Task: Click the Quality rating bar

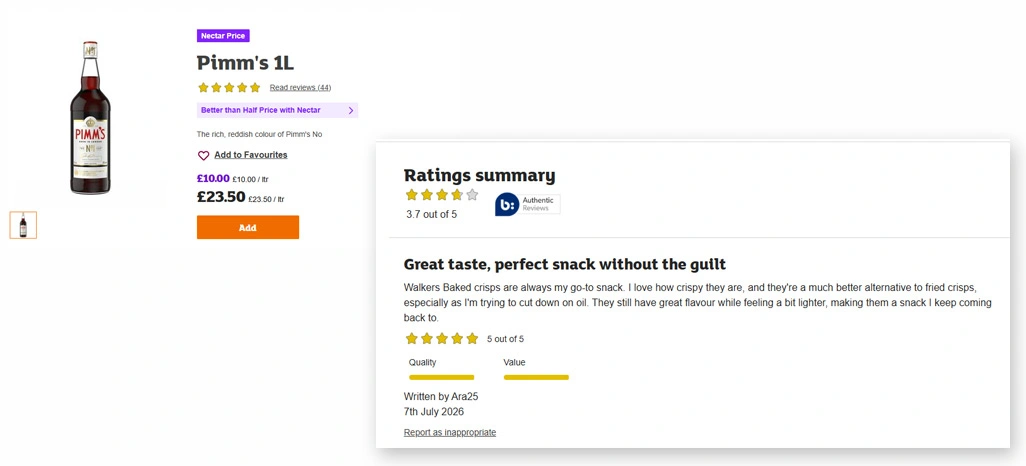Action: [x=442, y=378]
